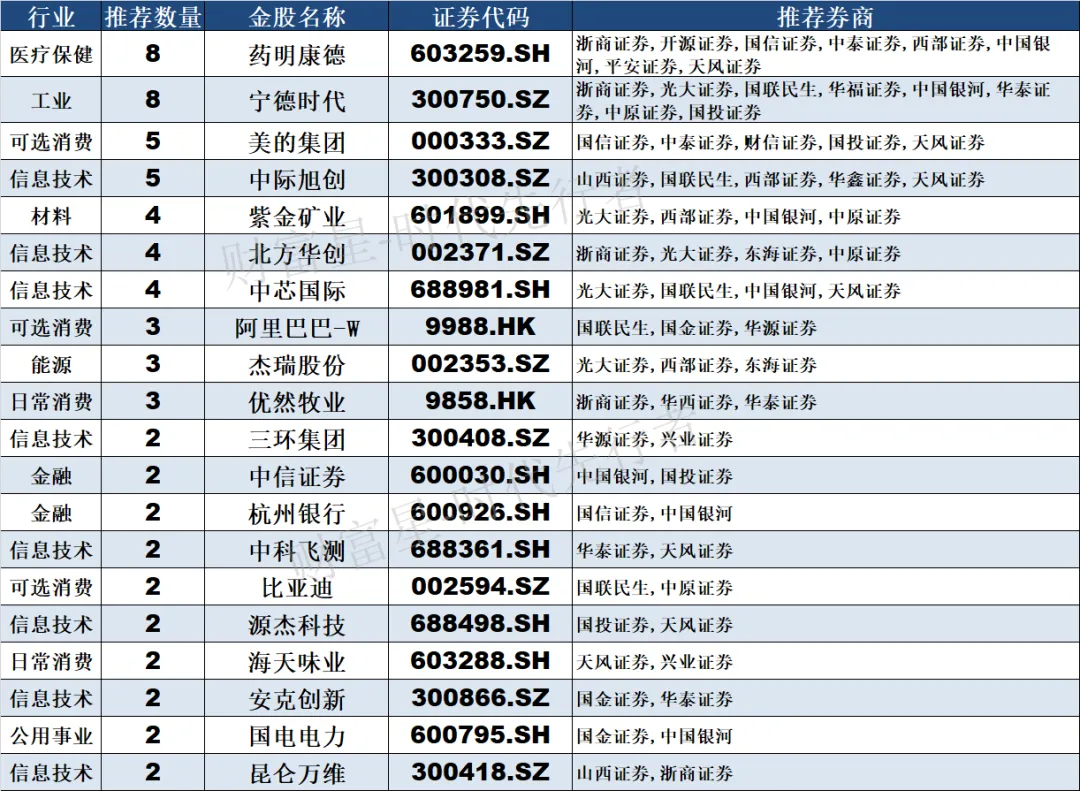Select the 三环集团 cell
1080x791 pixels.
pos(296,440)
